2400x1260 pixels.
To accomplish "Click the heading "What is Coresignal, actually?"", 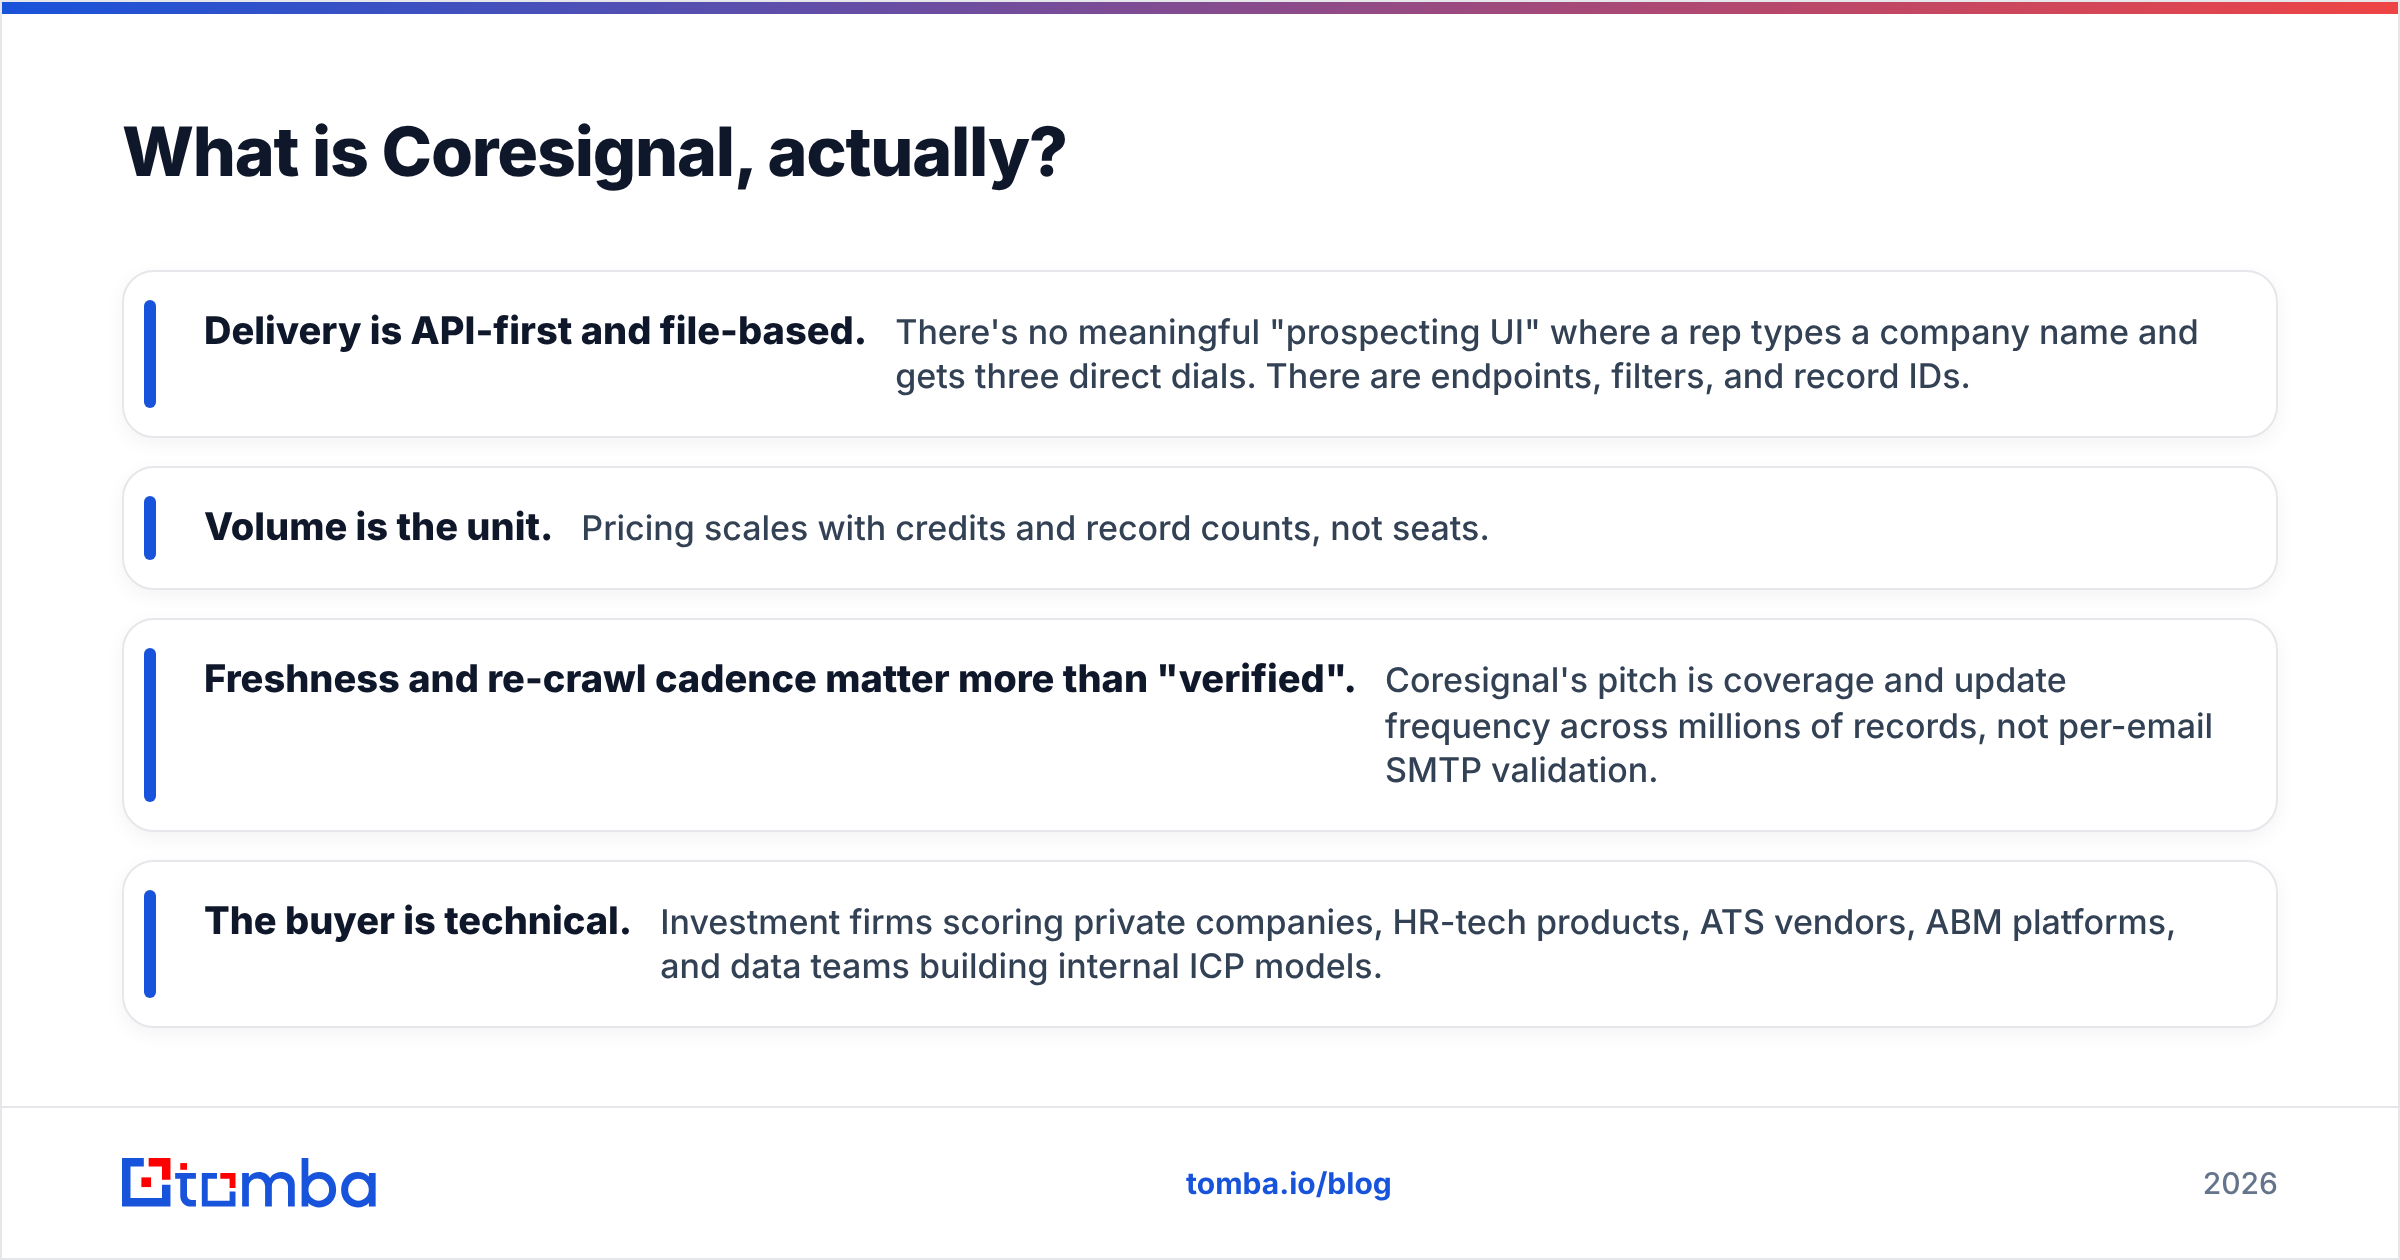I will point(595,153).
